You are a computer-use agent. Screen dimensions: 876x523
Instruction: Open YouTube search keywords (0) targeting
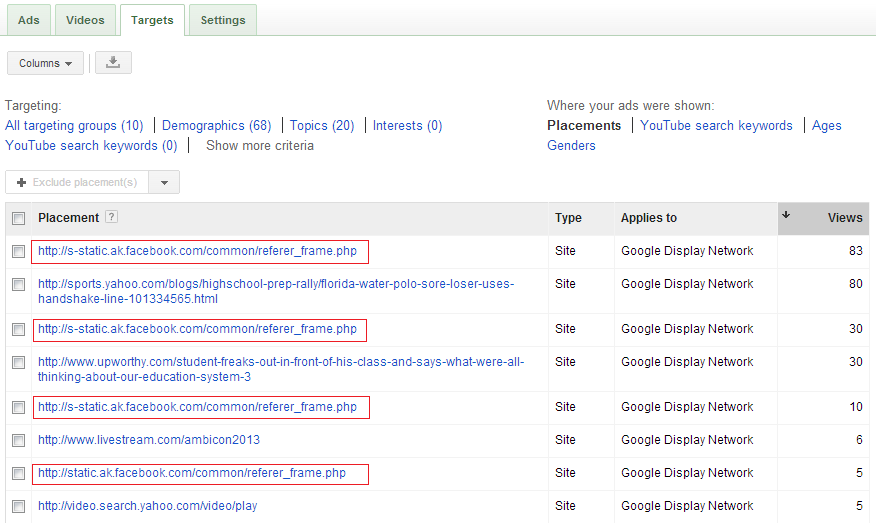91,146
